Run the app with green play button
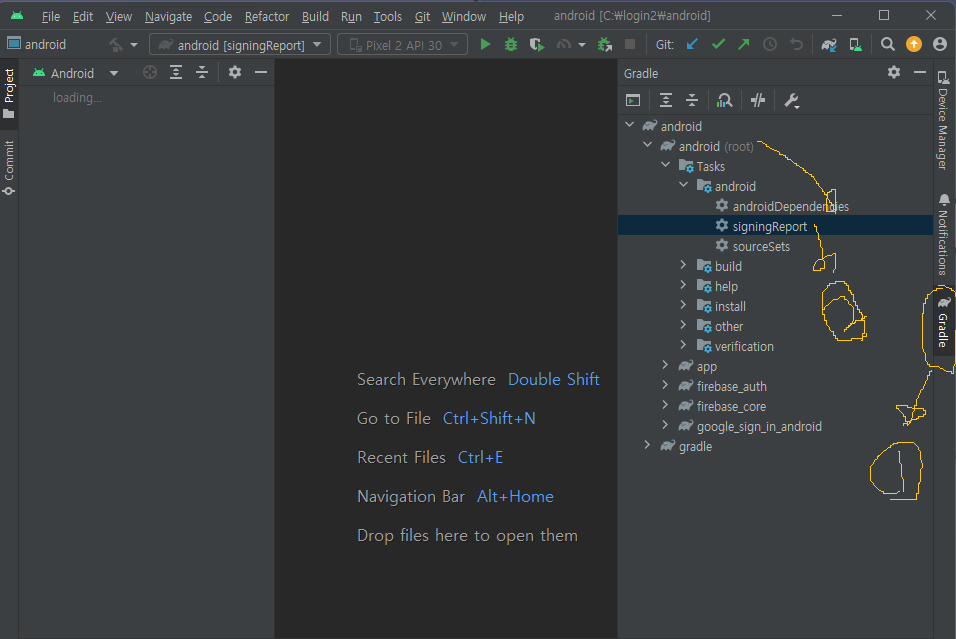The width and height of the screenshot is (956, 639). [485, 45]
